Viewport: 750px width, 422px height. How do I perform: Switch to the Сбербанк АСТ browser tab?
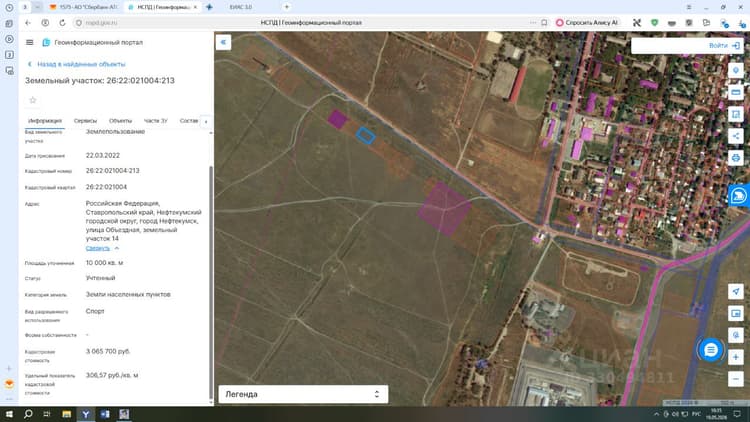coord(84,7)
